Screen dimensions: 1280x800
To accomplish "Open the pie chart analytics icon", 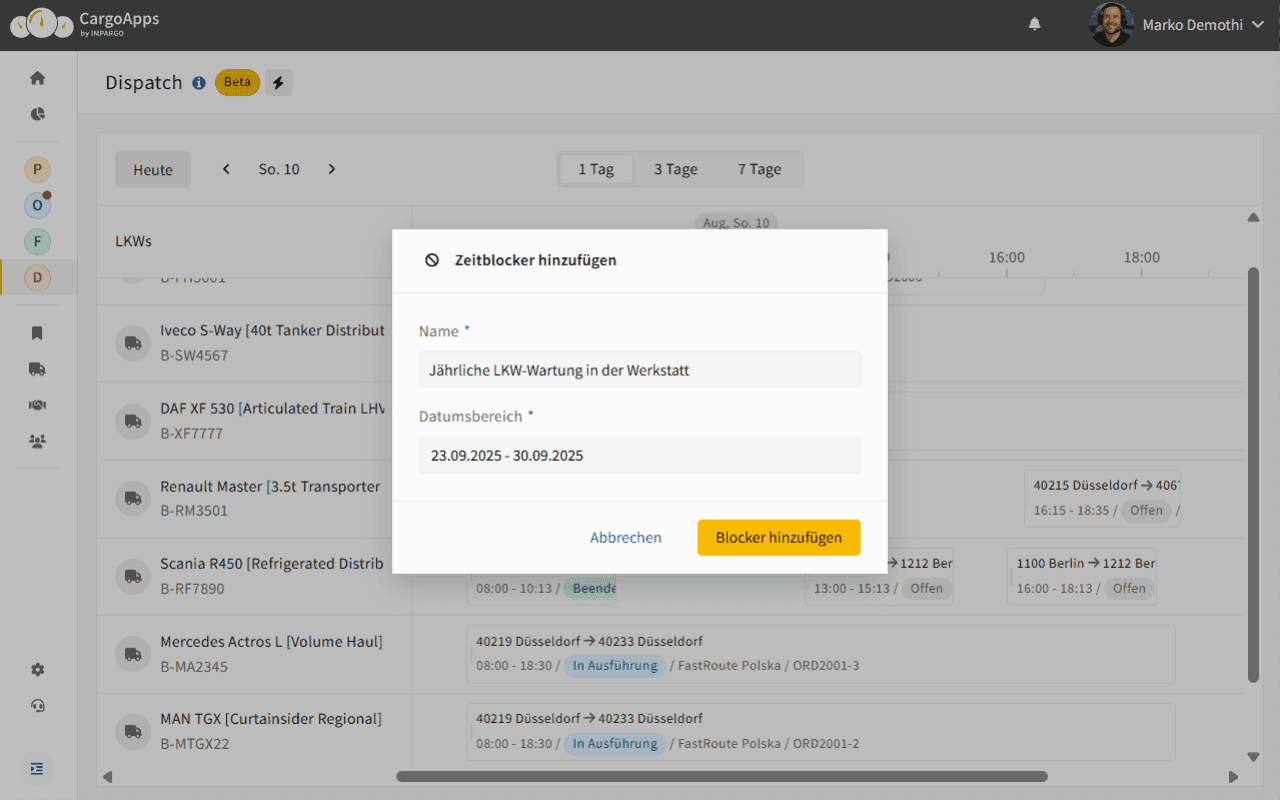I will (x=38, y=114).
